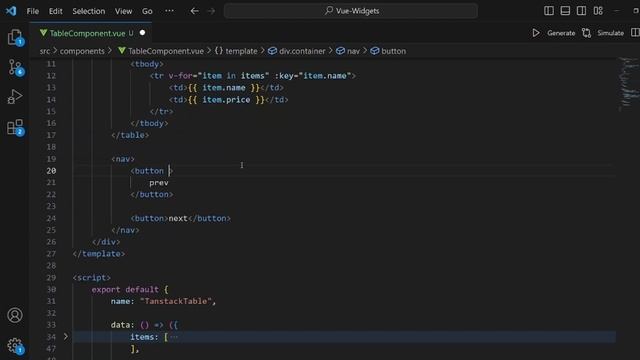Open the View menu
The width and height of the screenshot is (640, 360).
(123, 11)
